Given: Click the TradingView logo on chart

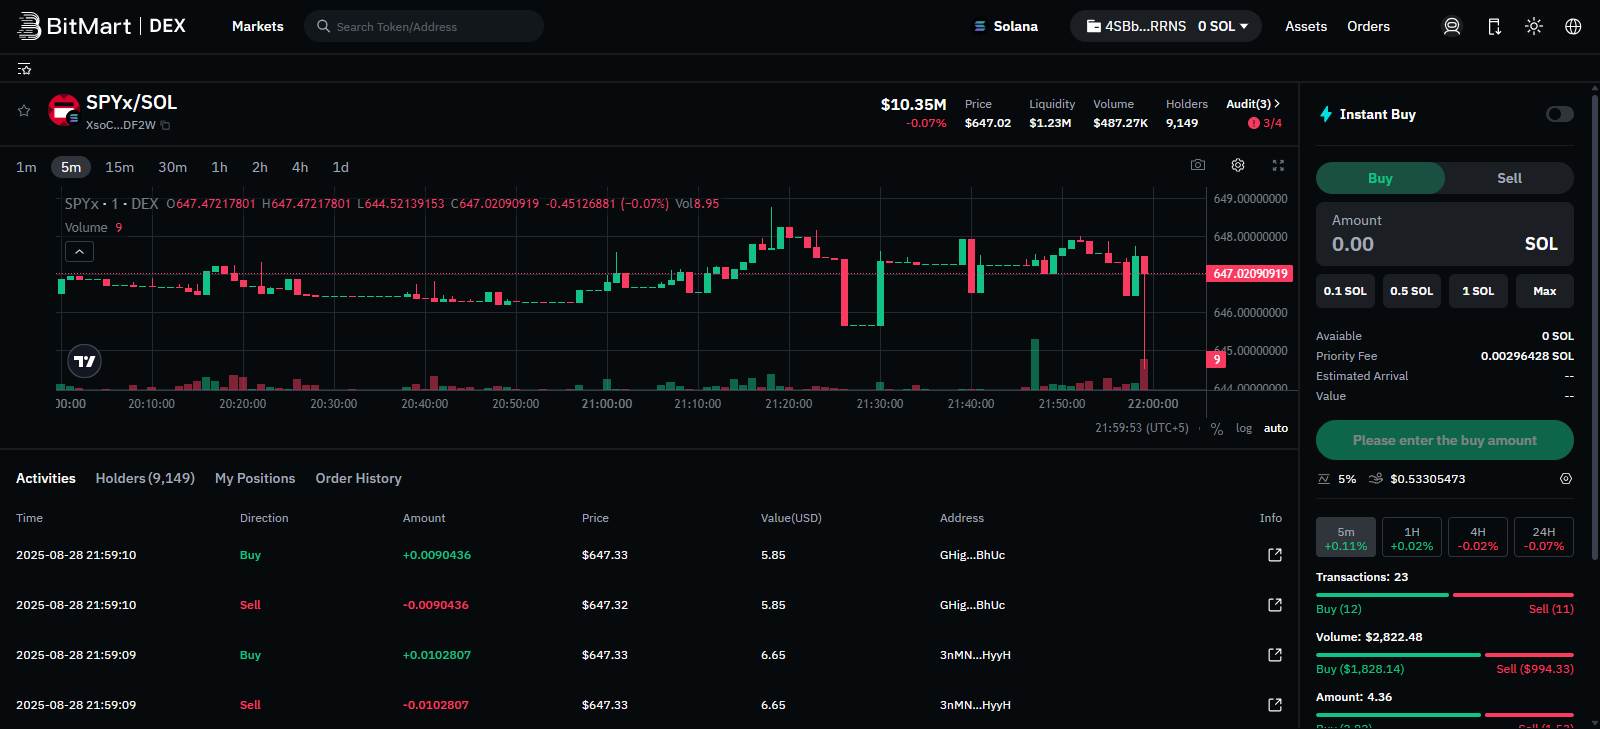Looking at the screenshot, I should (85, 361).
